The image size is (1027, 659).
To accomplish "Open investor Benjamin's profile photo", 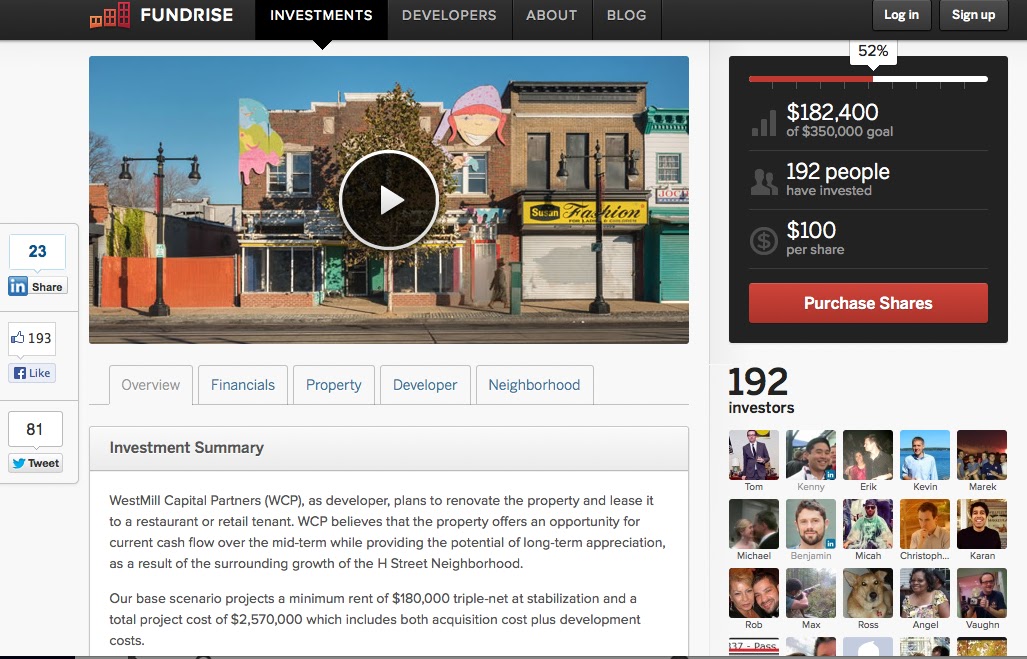I will coord(811,523).
